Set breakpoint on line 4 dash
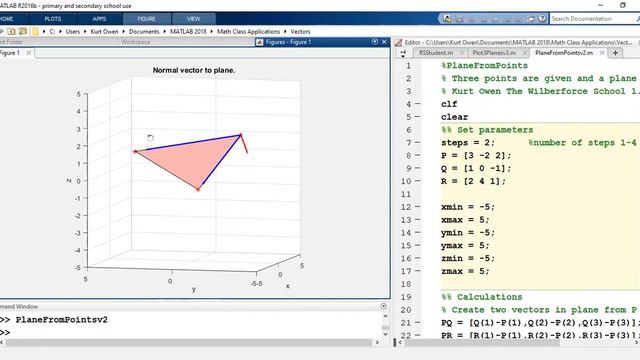Screen dimensions: 640x360 click(418, 104)
